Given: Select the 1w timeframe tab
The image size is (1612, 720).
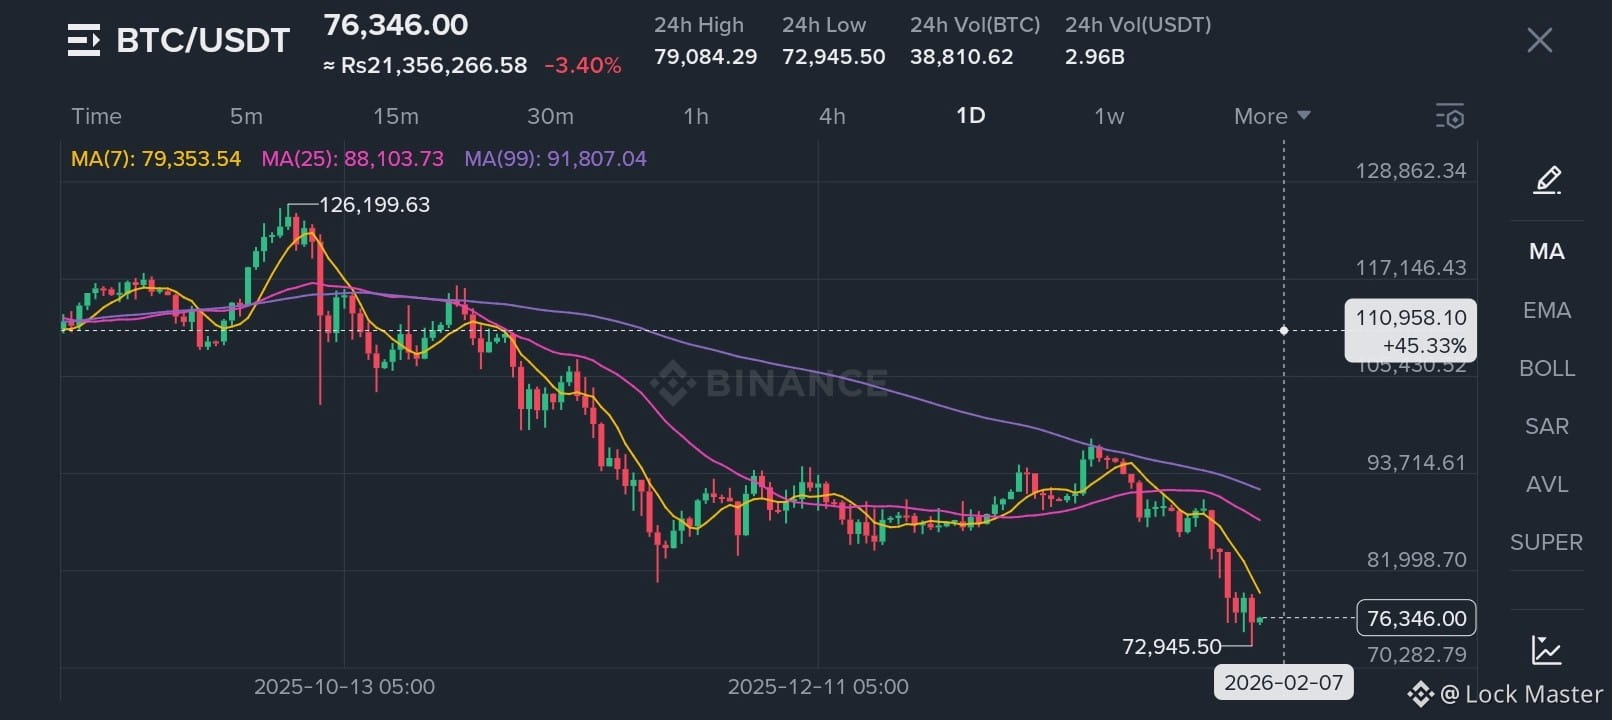Looking at the screenshot, I should pos(1109,116).
